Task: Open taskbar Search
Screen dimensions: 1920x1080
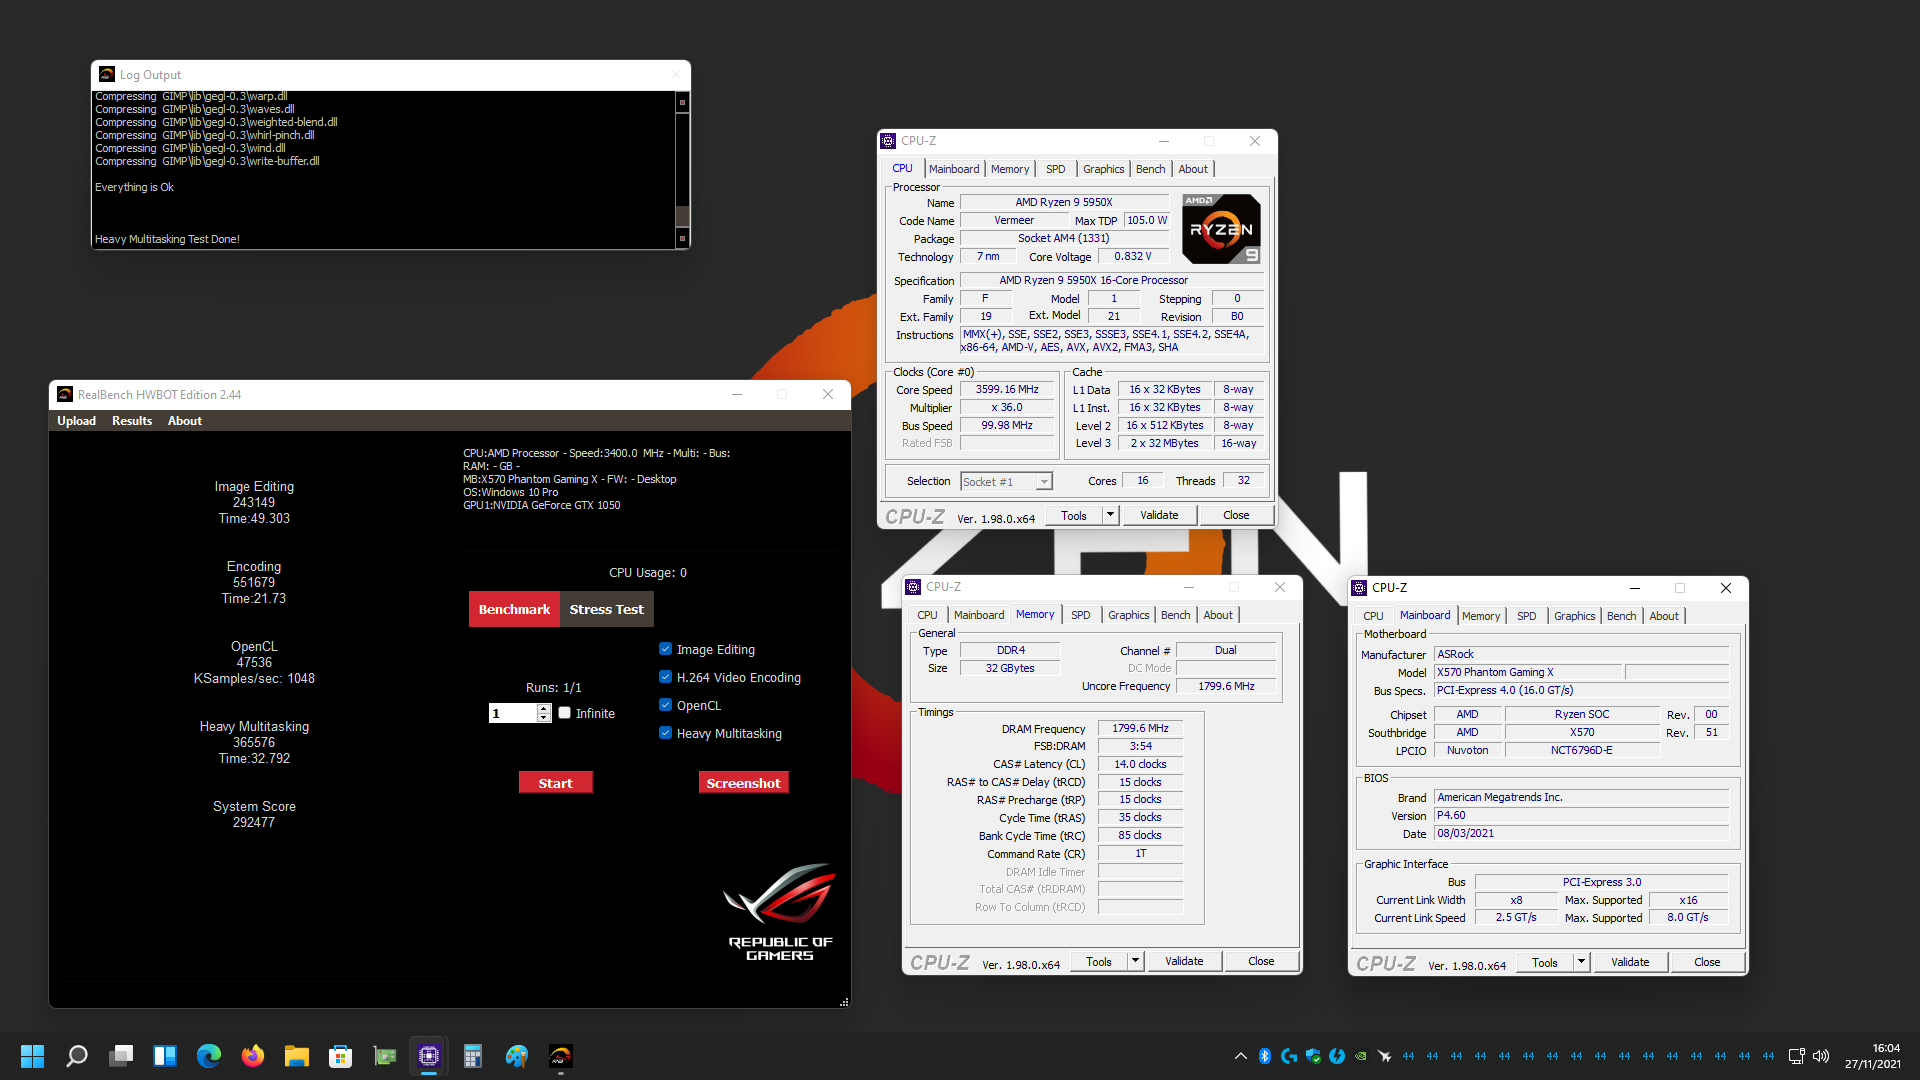Action: tap(77, 1056)
